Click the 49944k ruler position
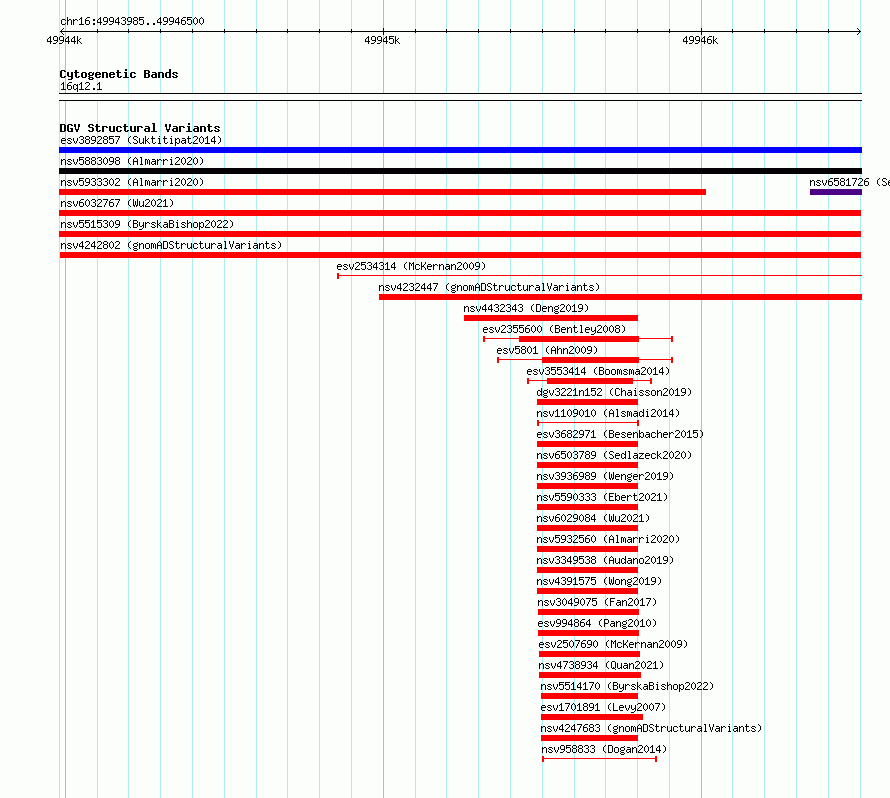 pos(64,40)
